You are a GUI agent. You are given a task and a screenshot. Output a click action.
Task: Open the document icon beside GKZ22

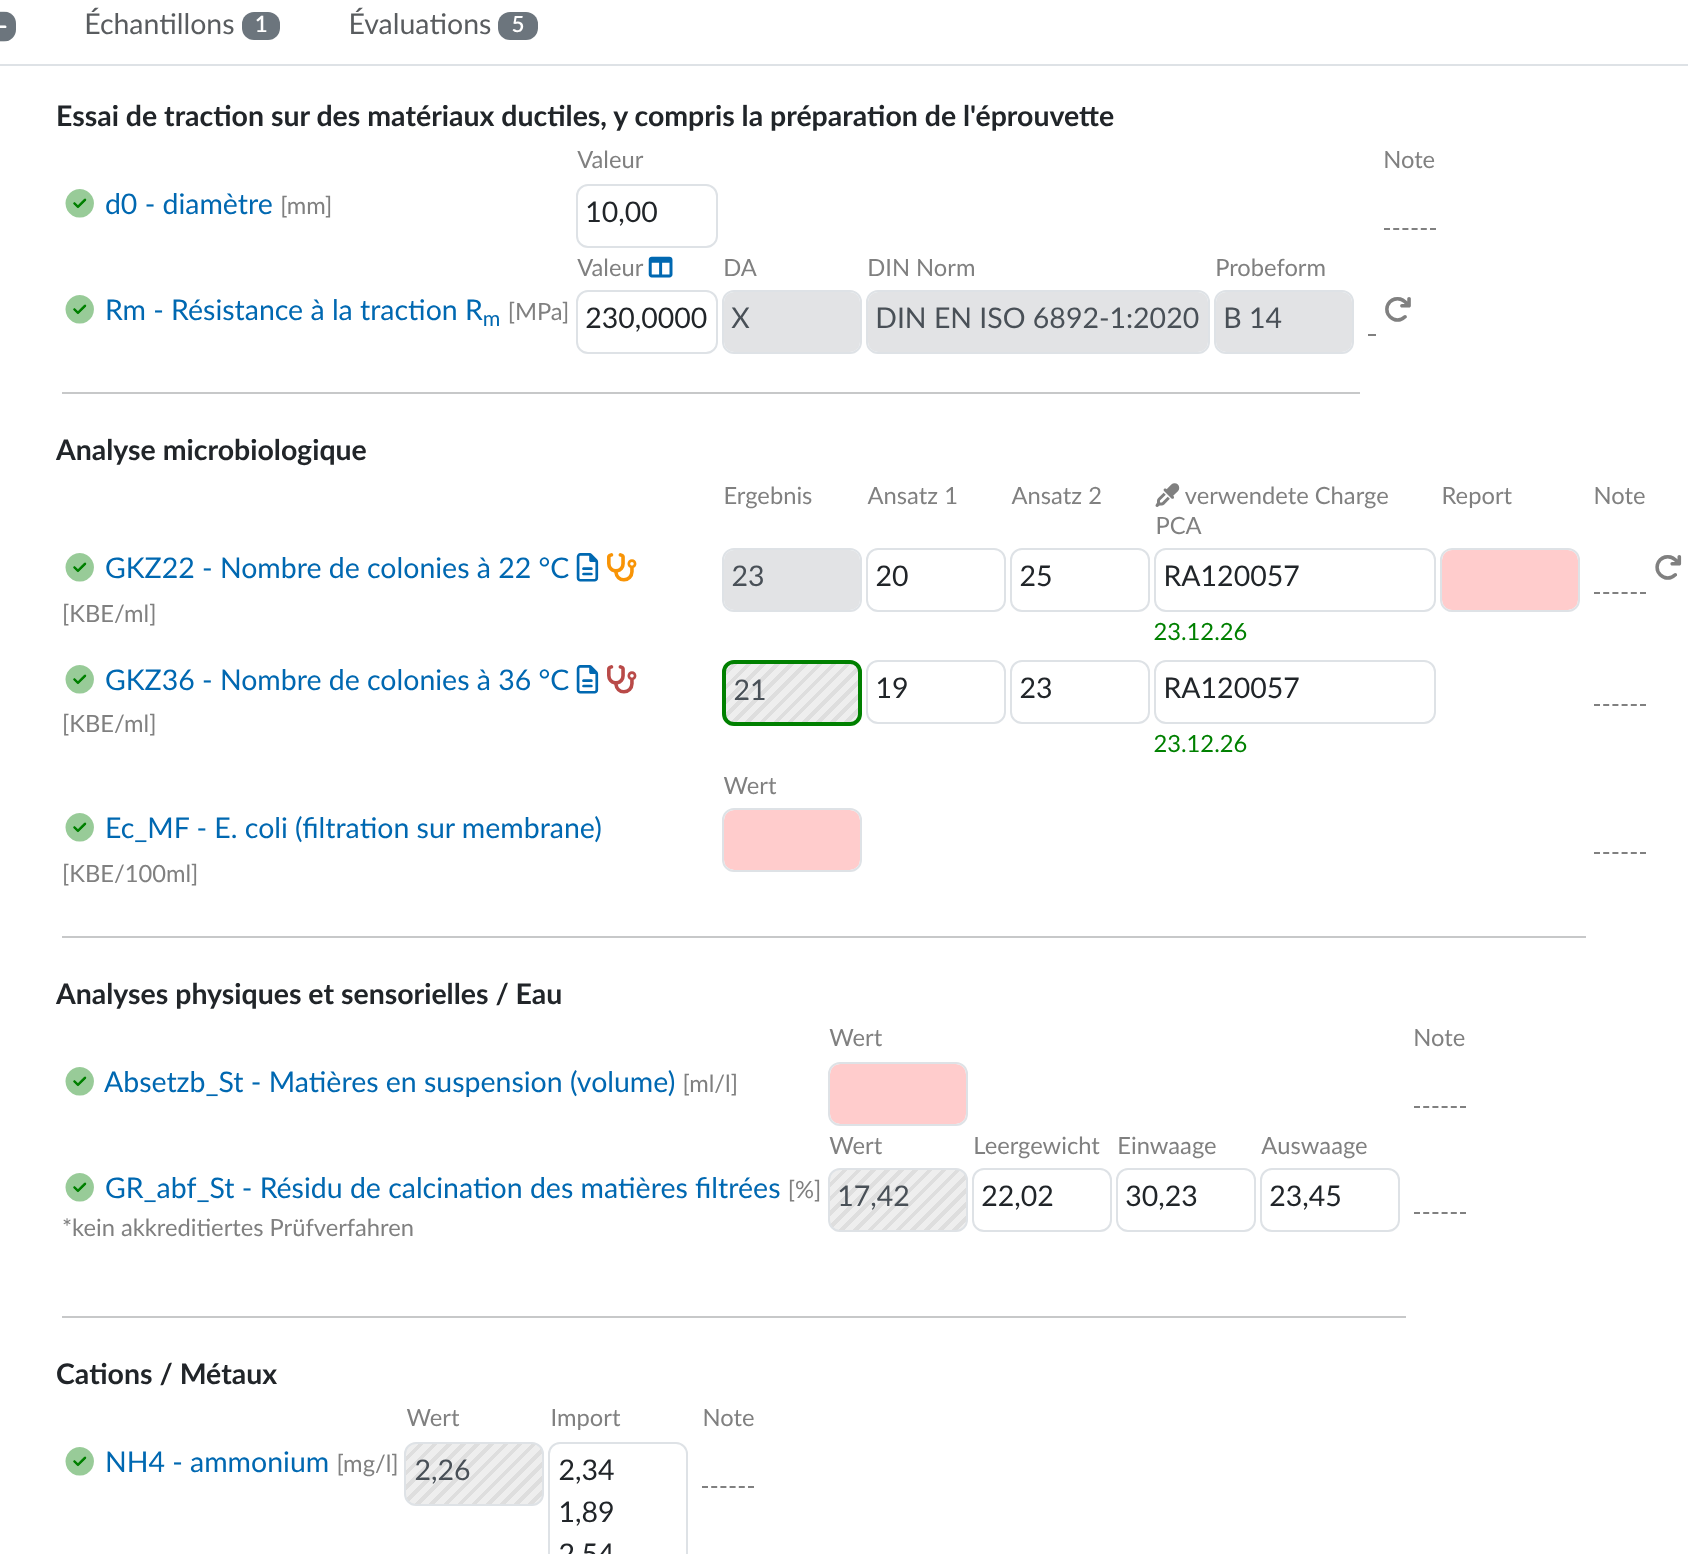[588, 568]
